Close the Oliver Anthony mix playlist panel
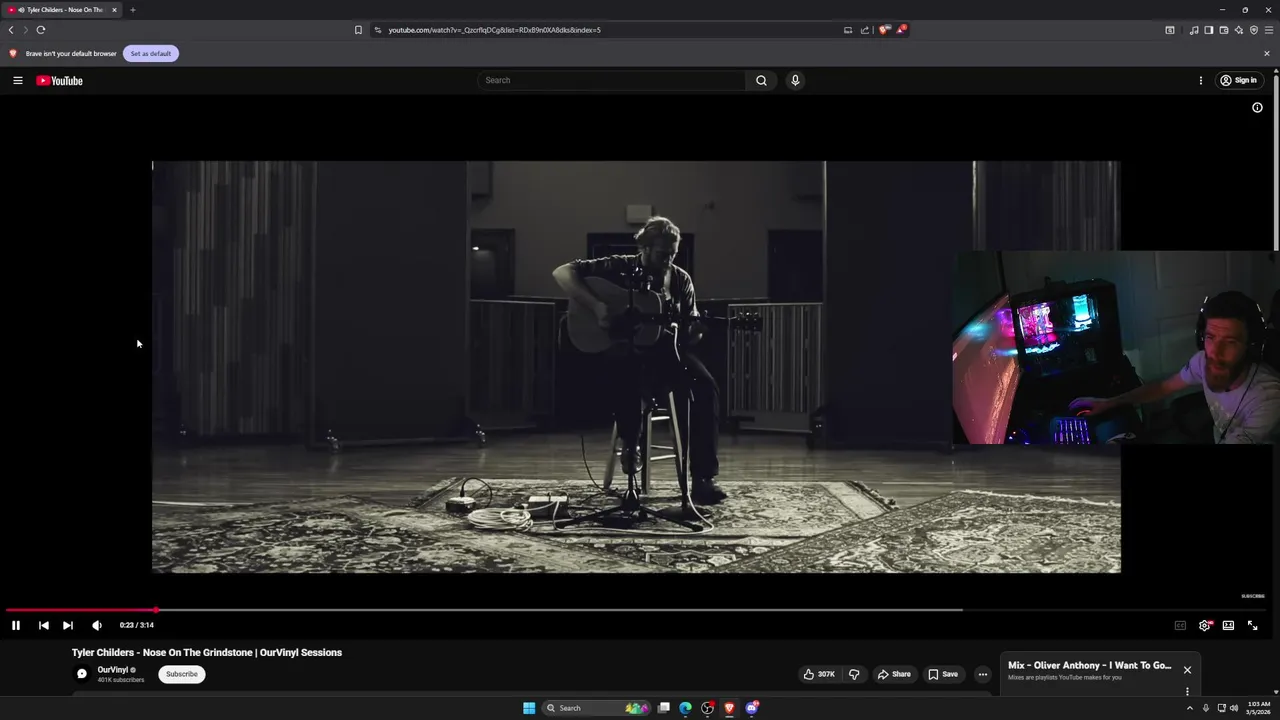 tap(1187, 670)
